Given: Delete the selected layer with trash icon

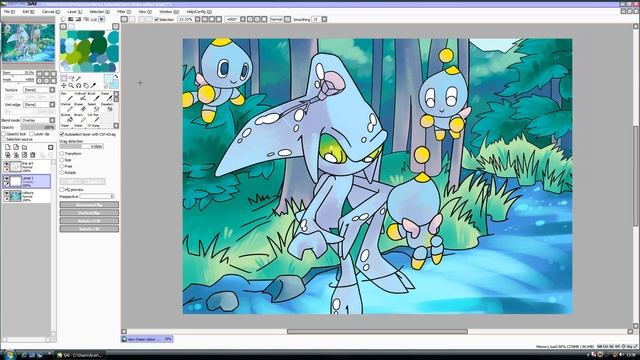Looking at the screenshot, I should tap(33, 155).
